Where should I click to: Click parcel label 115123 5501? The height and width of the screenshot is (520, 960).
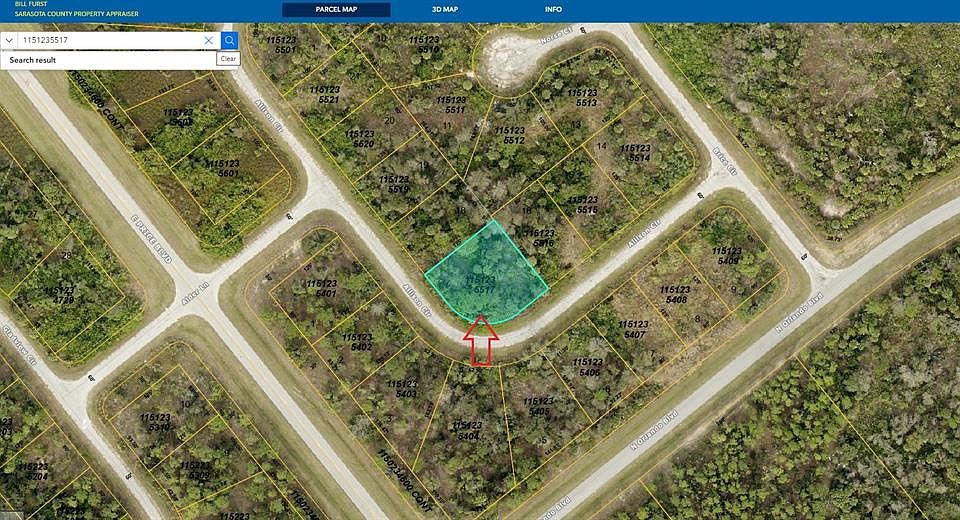click(282, 45)
